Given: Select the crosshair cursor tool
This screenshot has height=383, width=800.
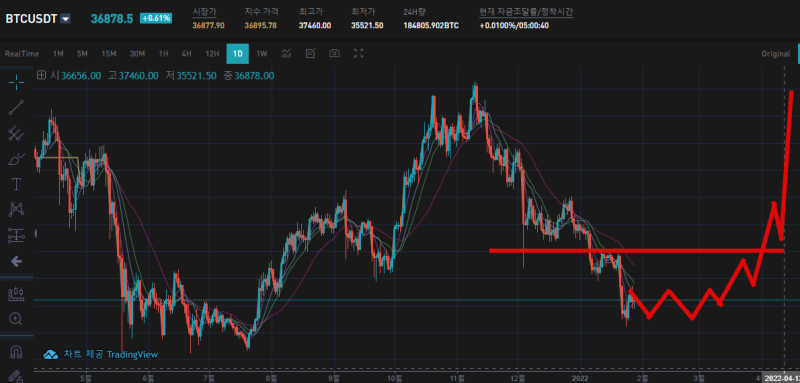Looking at the screenshot, I should 16,82.
